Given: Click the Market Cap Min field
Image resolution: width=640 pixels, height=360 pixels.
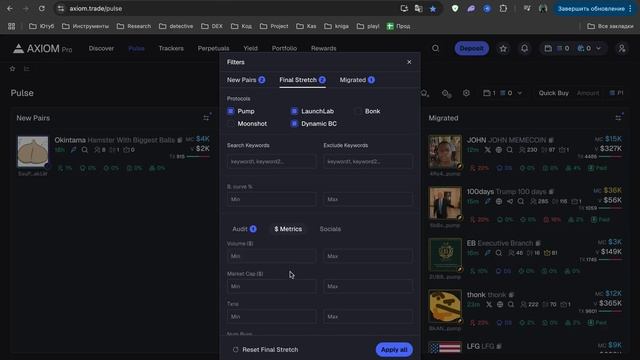Looking at the screenshot, I should (271, 287).
